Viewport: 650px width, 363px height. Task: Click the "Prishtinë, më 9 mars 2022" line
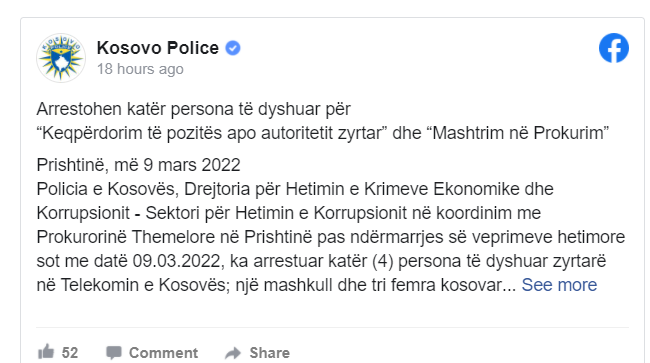(x=138, y=165)
